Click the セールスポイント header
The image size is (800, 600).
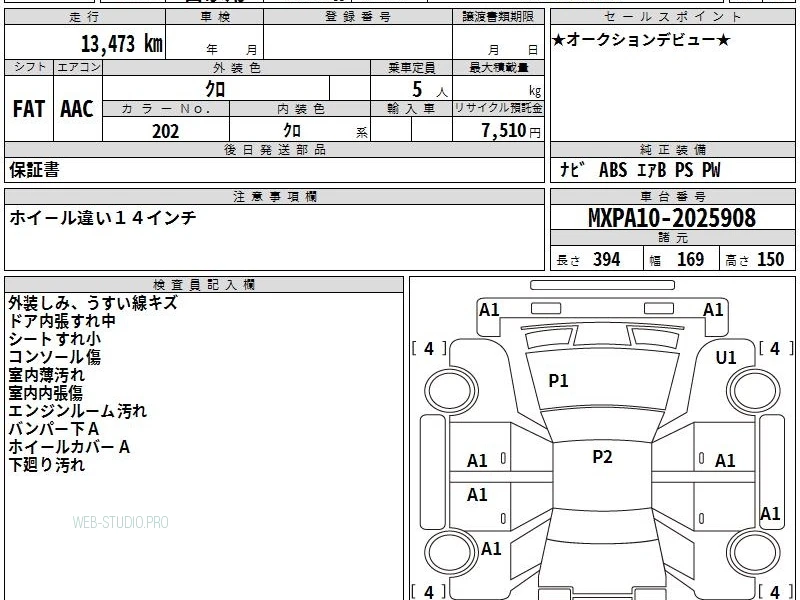[672, 17]
